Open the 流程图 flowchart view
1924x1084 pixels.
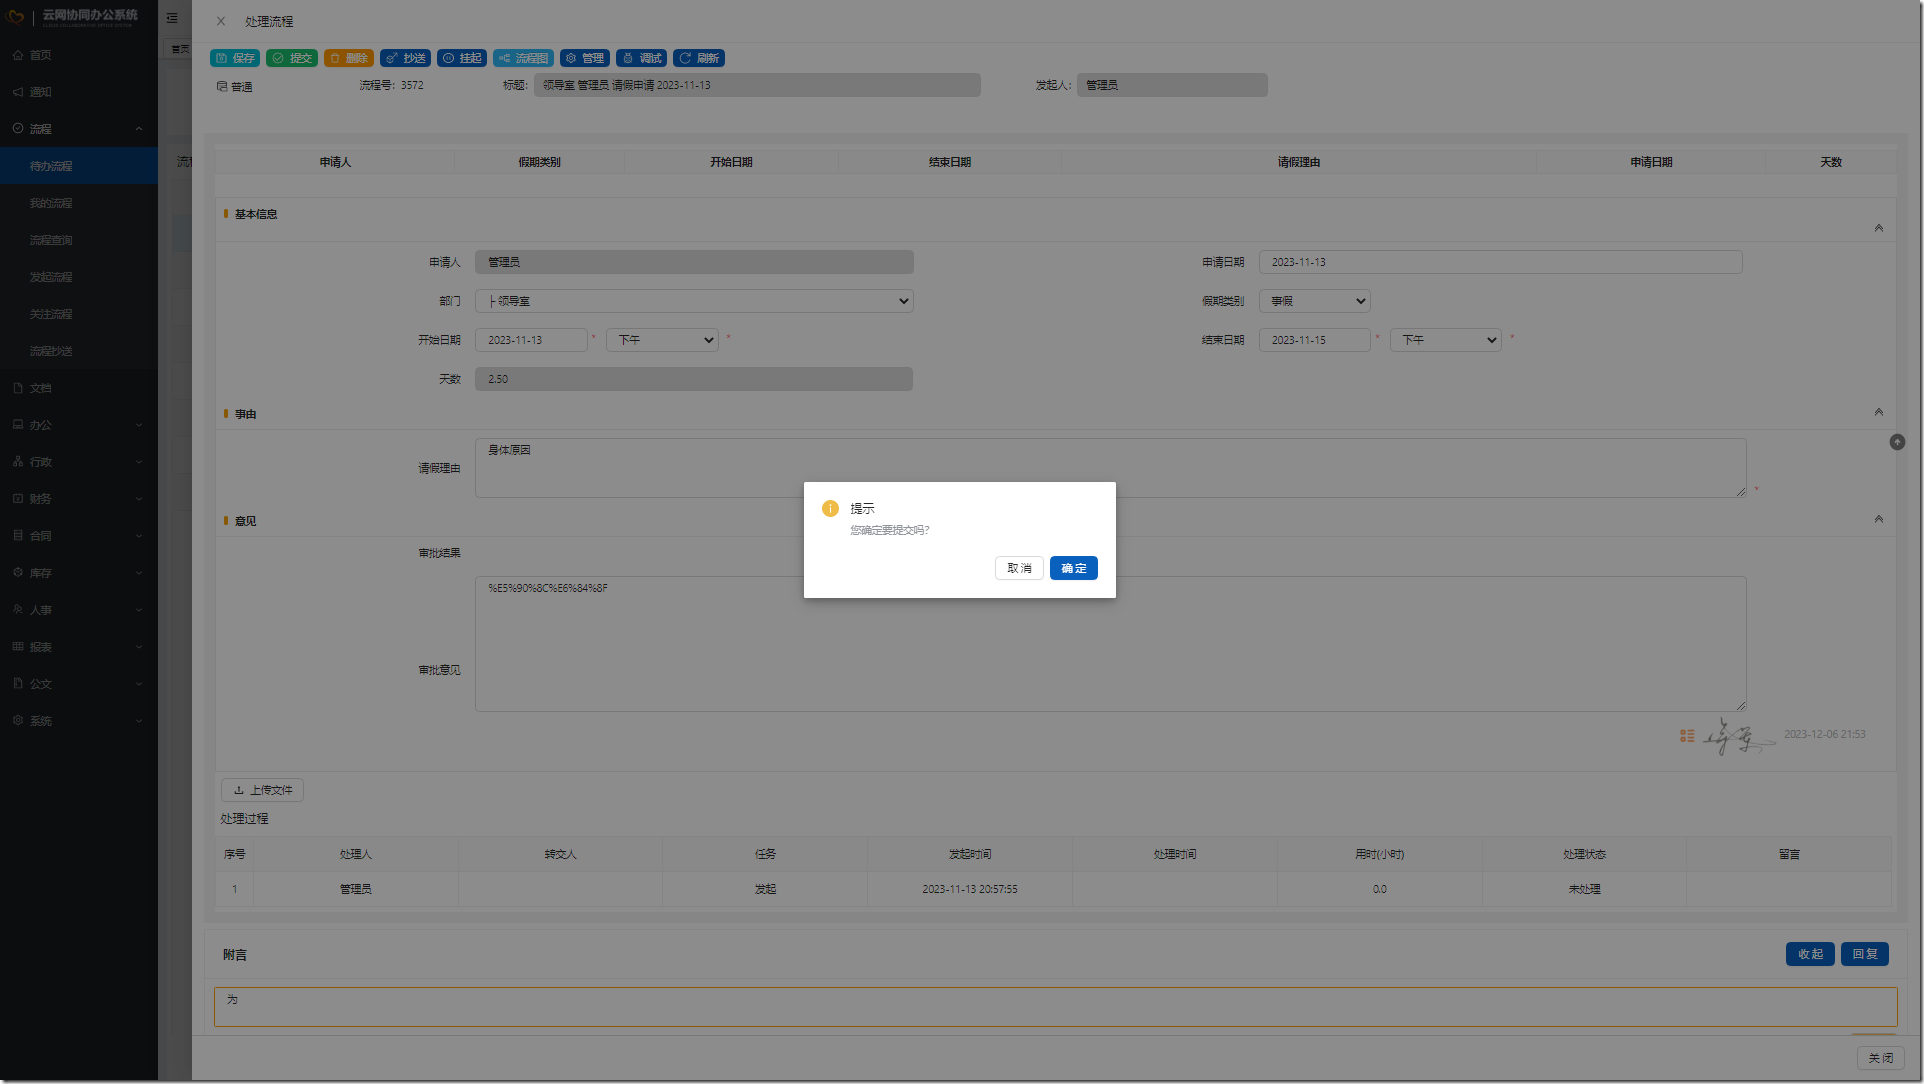[x=523, y=58]
